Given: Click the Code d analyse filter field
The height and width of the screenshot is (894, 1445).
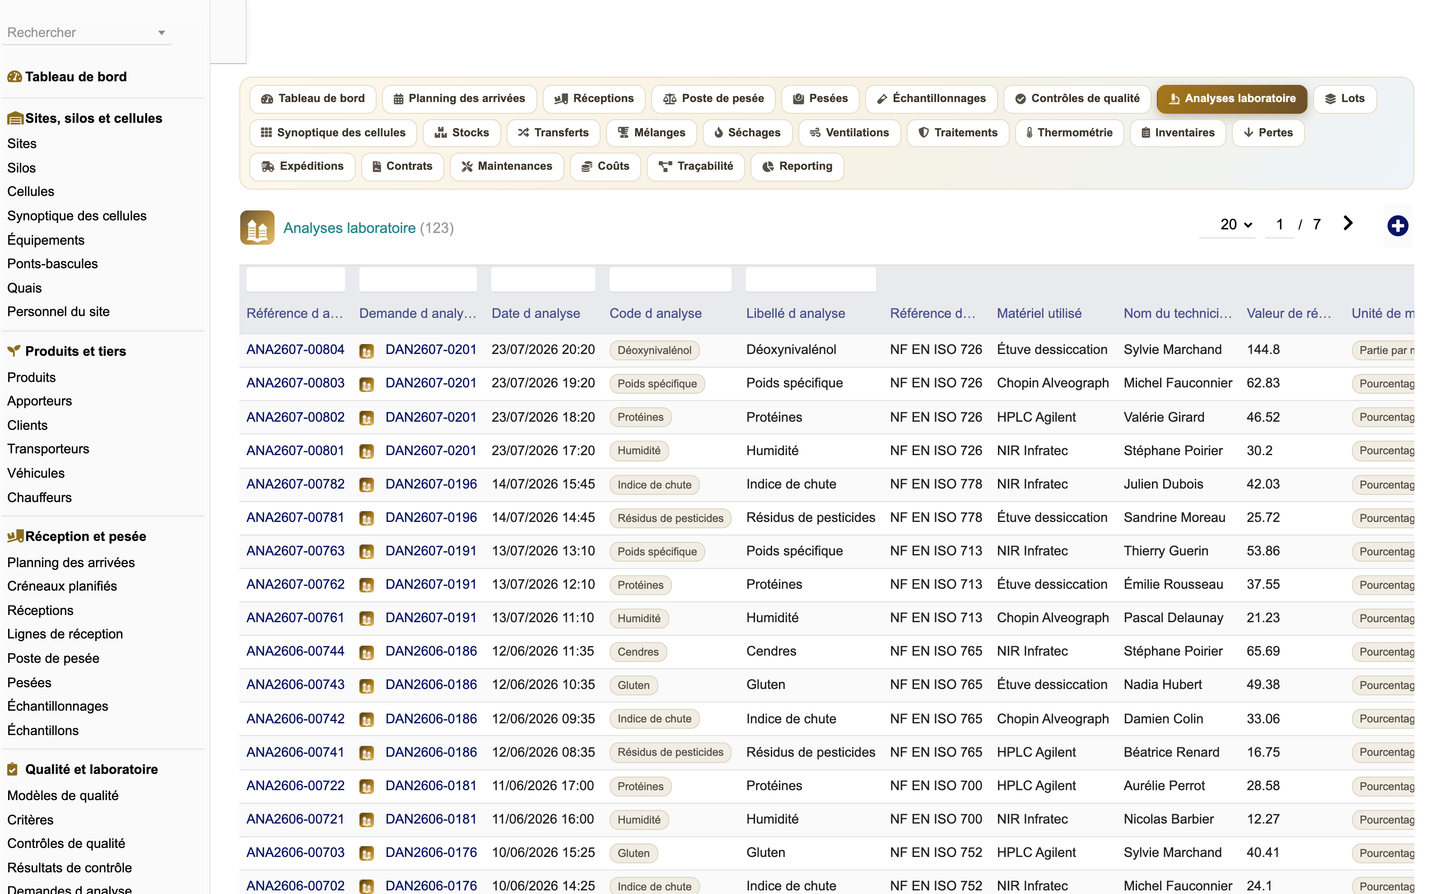Looking at the screenshot, I should [670, 279].
